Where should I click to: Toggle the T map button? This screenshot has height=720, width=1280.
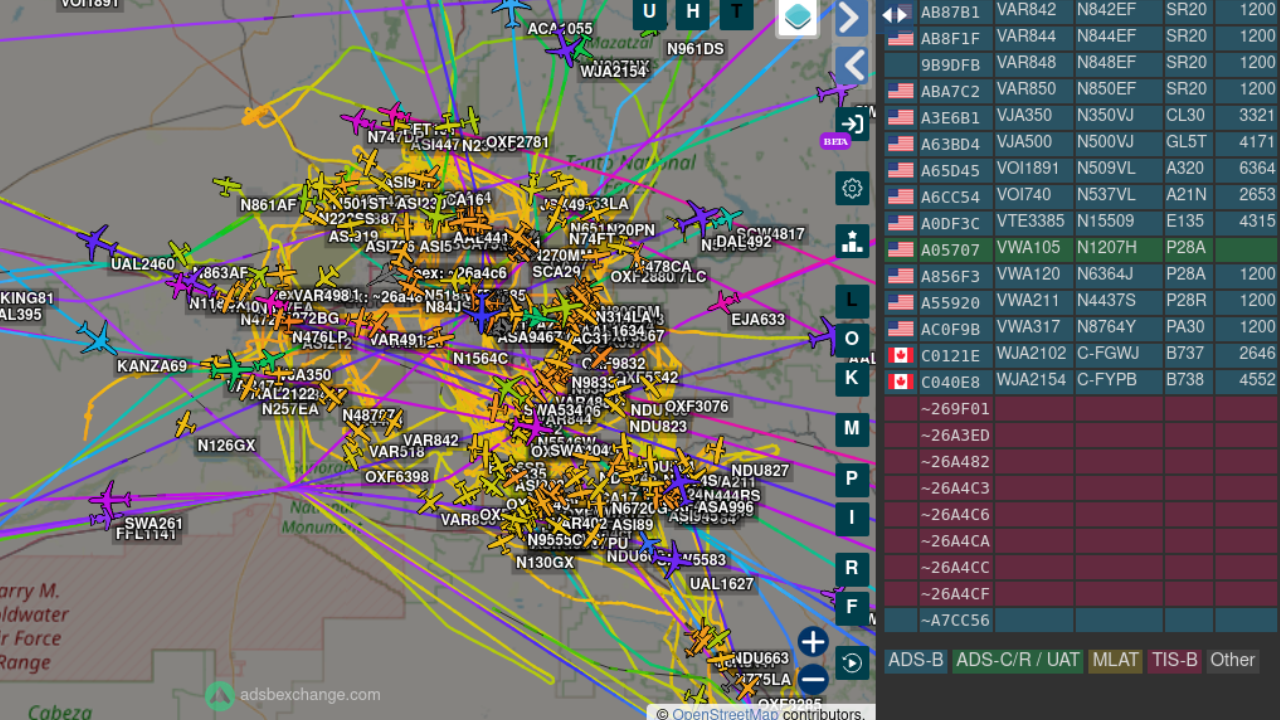(x=737, y=12)
